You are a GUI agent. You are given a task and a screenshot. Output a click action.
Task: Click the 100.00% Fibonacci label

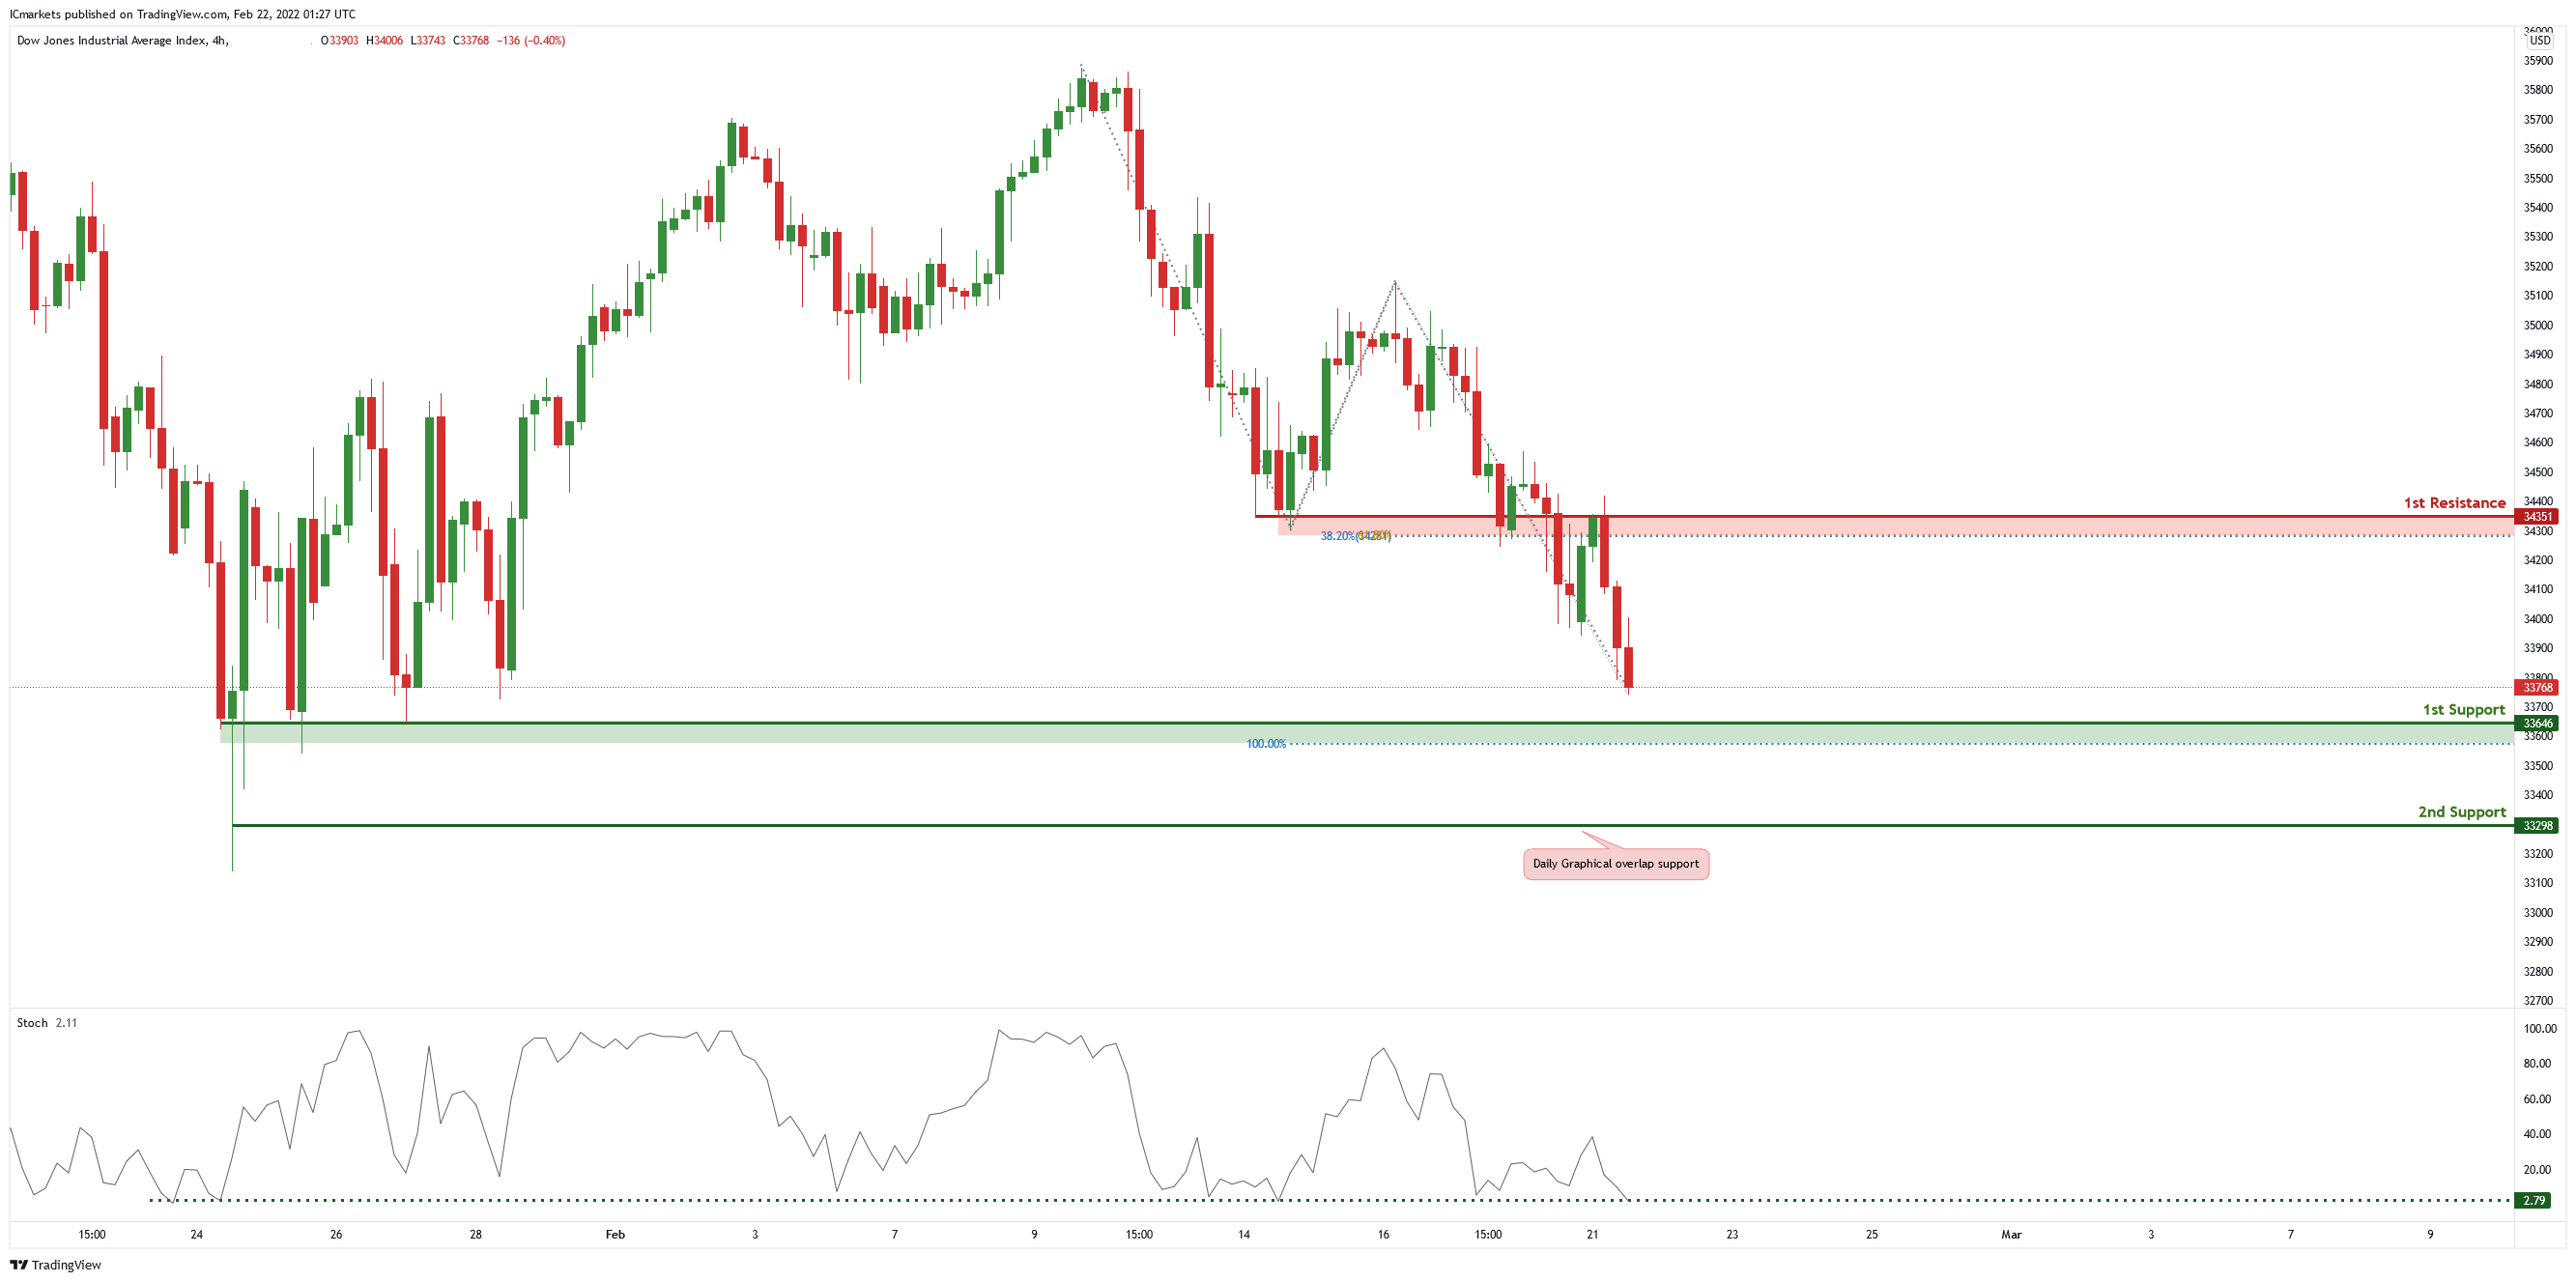1266,744
